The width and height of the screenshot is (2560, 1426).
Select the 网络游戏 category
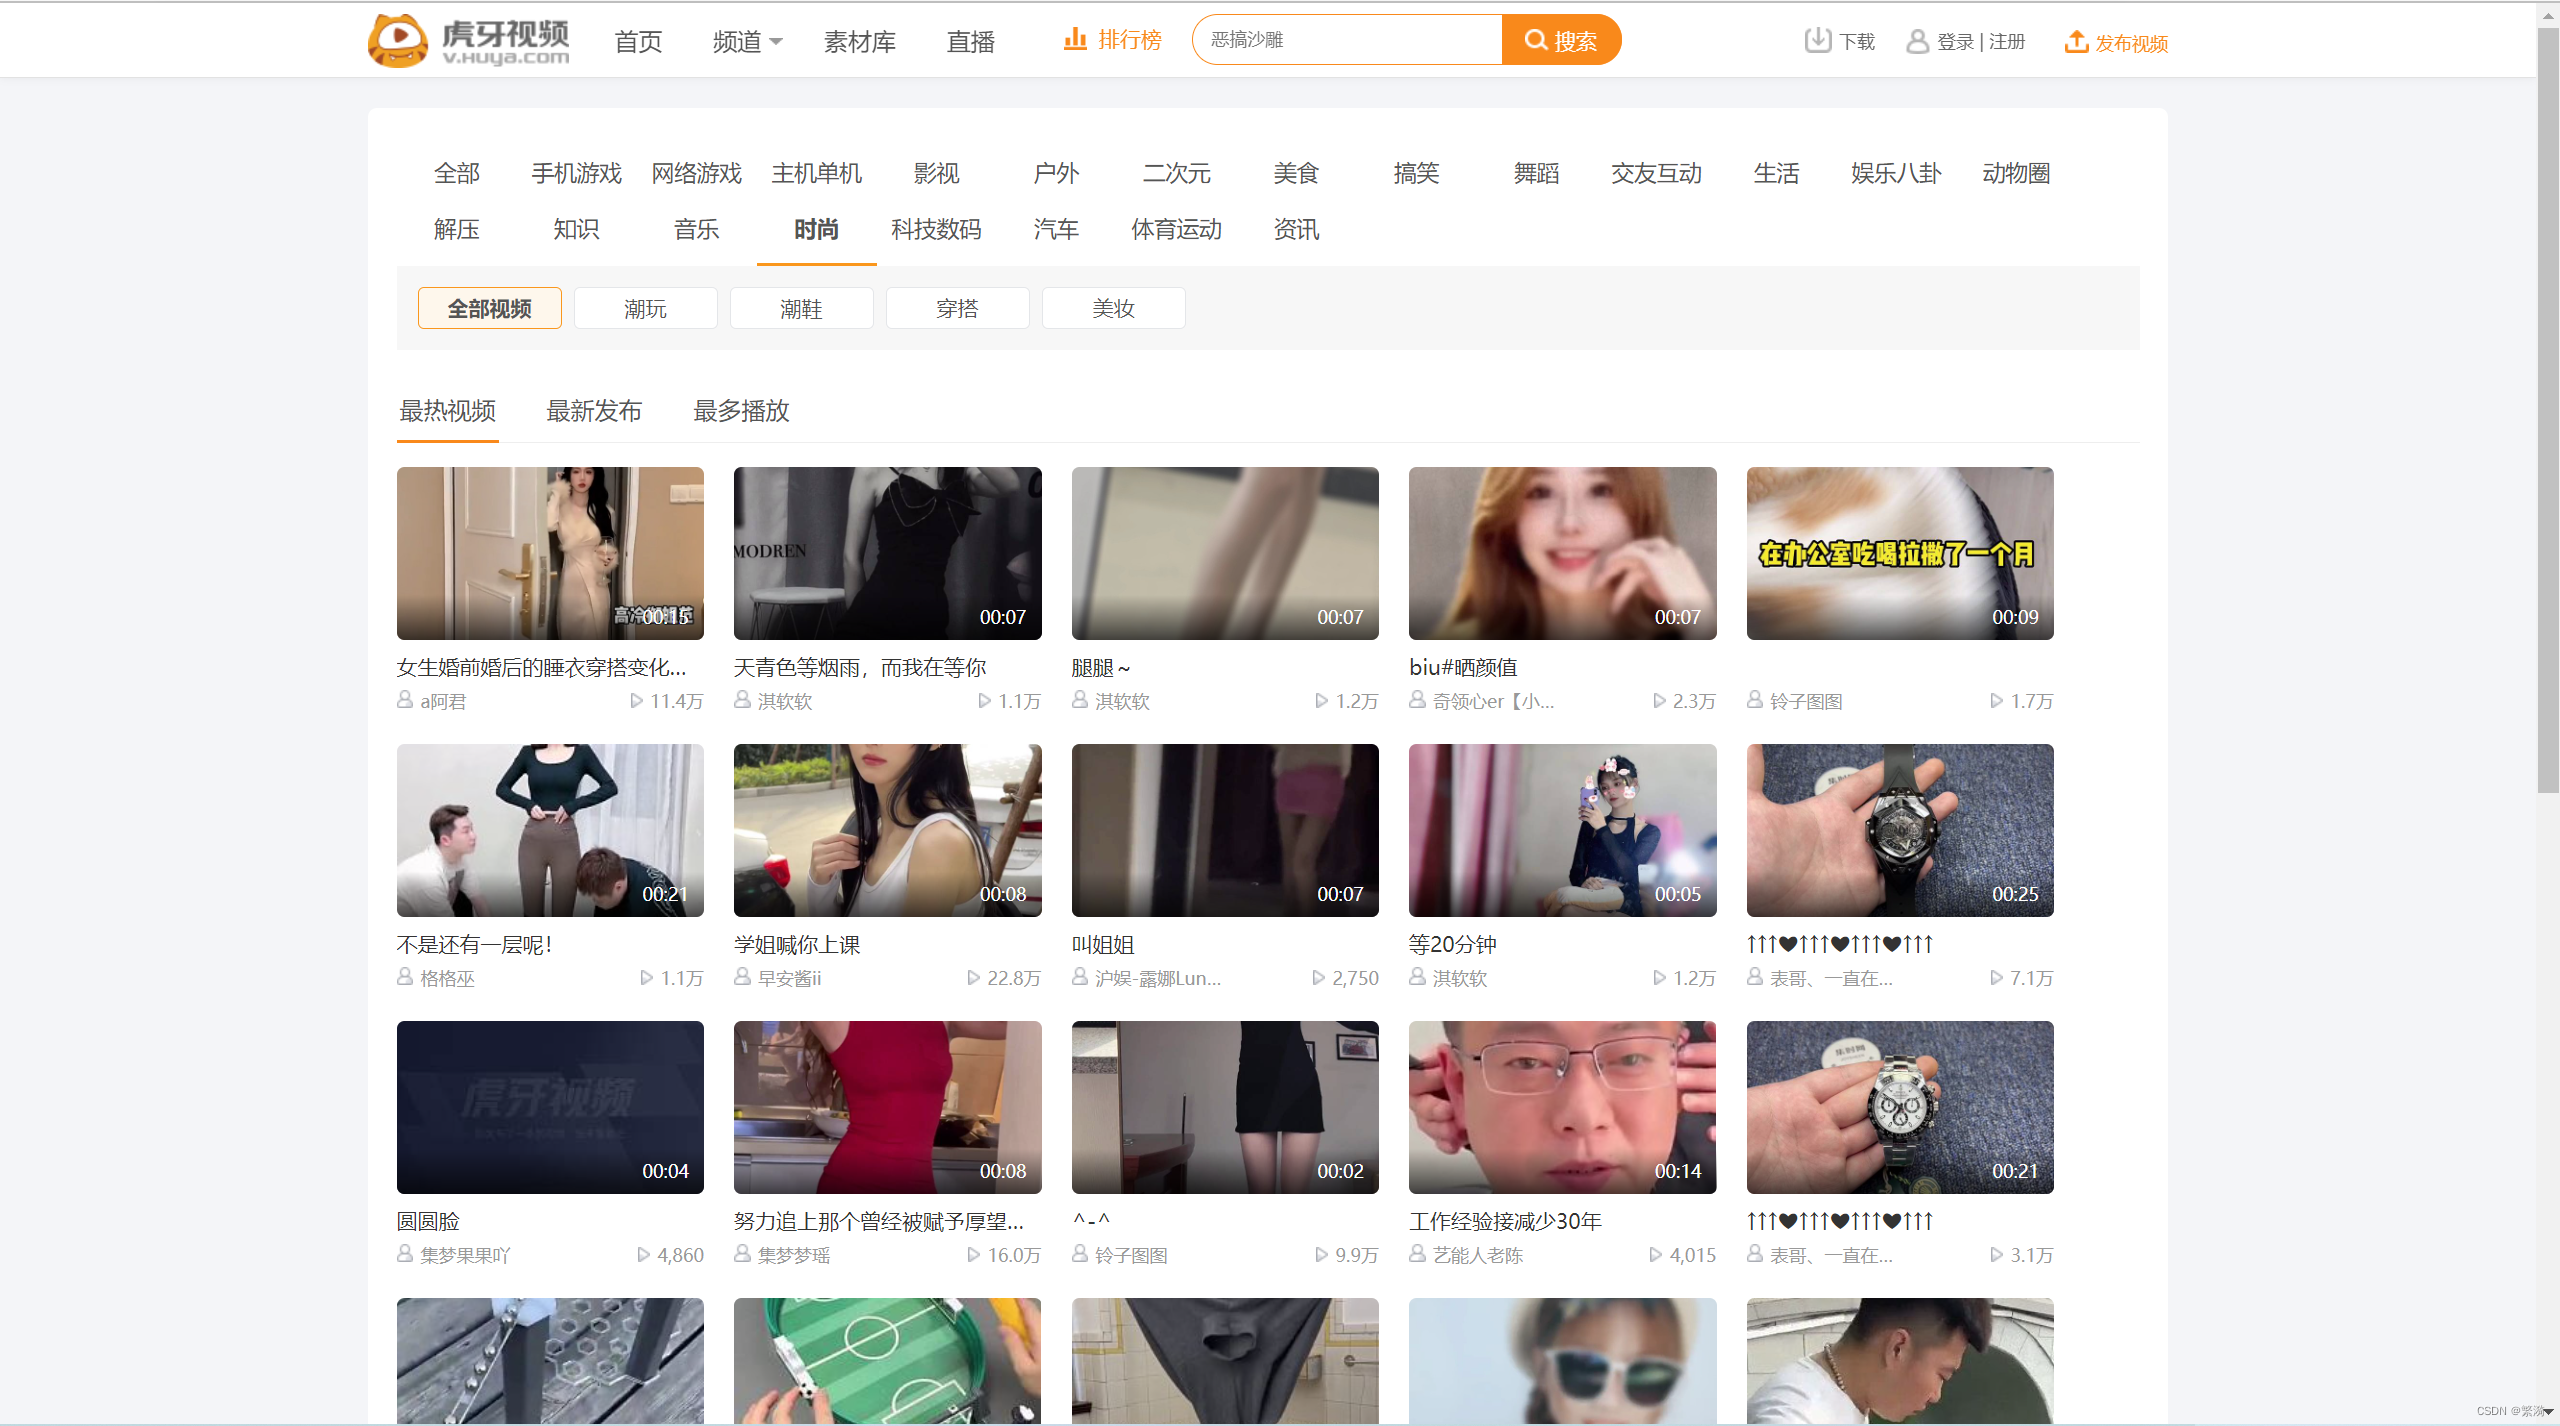coord(697,173)
